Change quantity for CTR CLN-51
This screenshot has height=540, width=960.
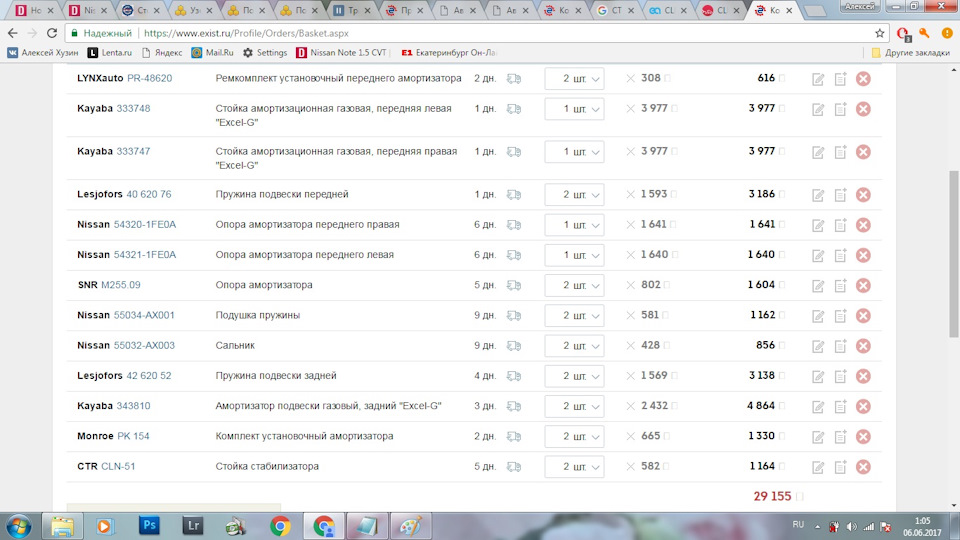pyautogui.click(x=574, y=467)
